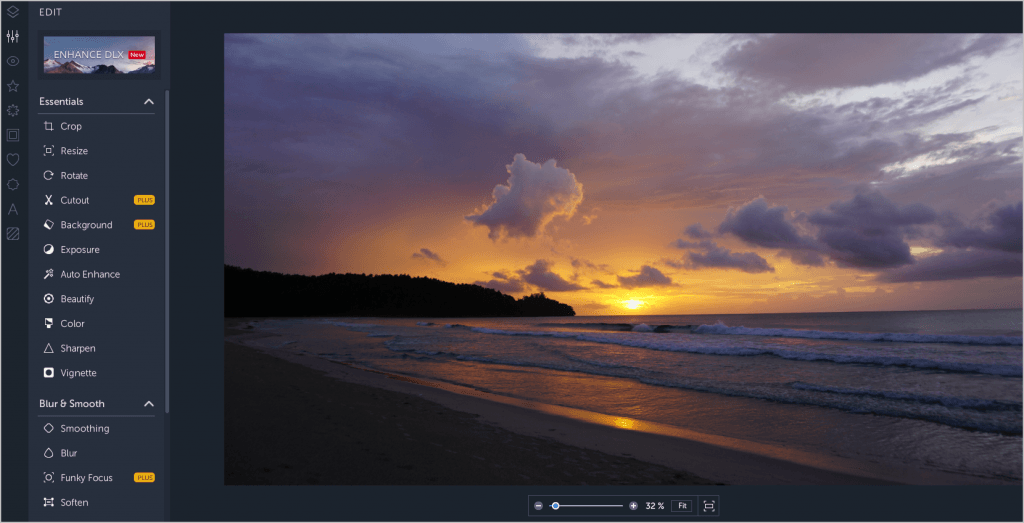Click the Background eraser icon
Image resolution: width=1024 pixels, height=523 pixels.
(x=48, y=225)
